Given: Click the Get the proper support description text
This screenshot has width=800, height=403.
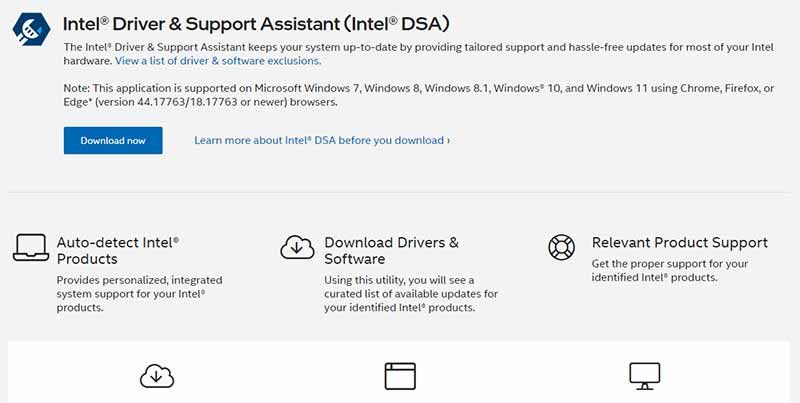Looking at the screenshot, I should (x=670, y=270).
